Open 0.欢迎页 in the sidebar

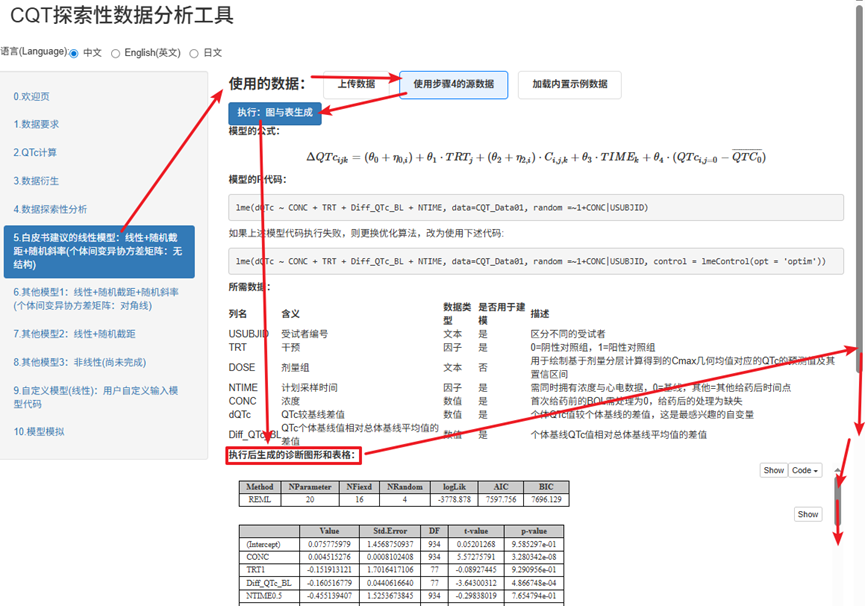pos(31,97)
